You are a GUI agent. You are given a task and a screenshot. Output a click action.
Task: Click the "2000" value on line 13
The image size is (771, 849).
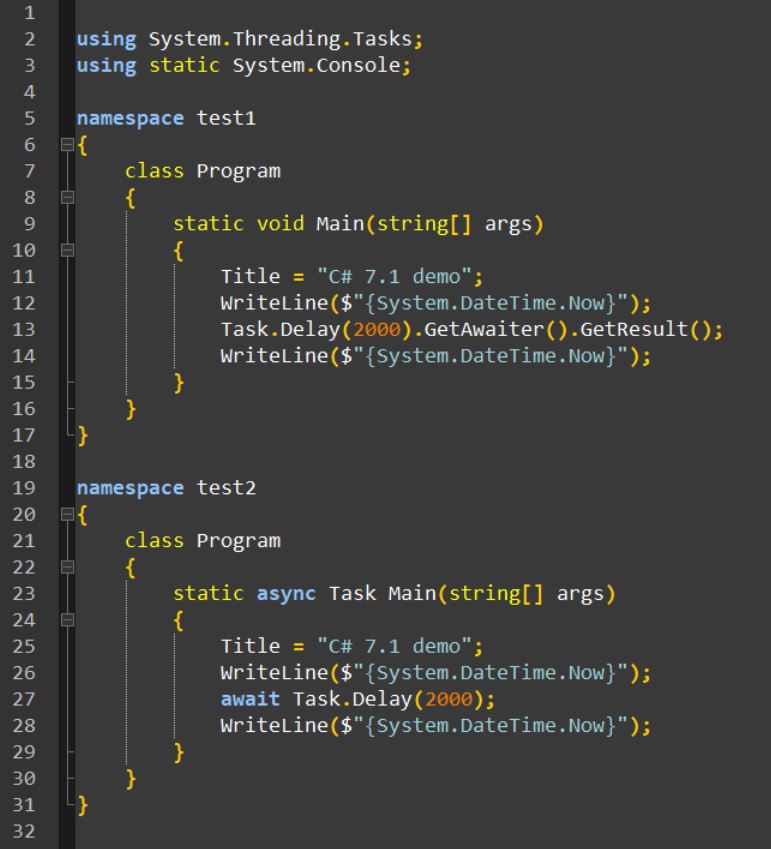tap(376, 330)
